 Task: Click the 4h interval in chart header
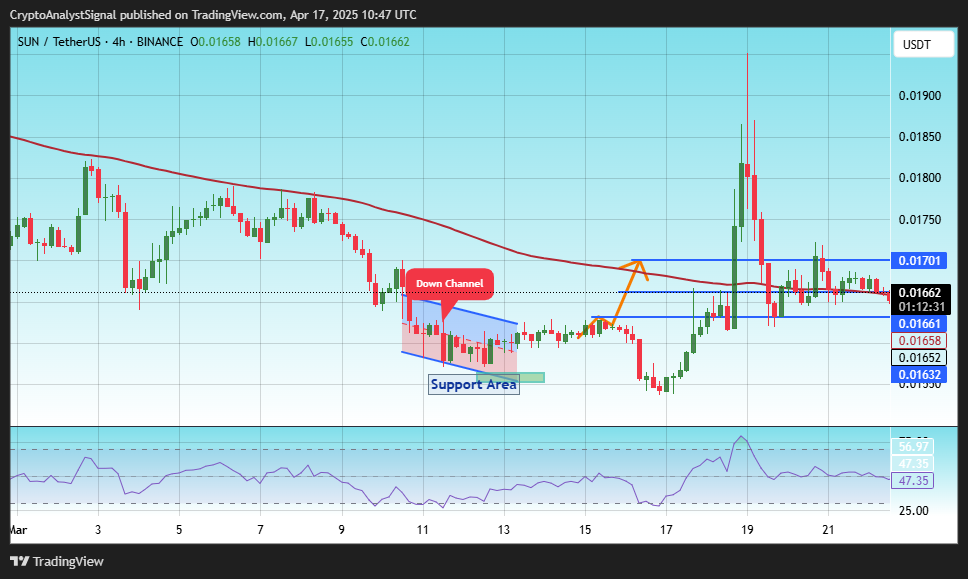coord(119,41)
